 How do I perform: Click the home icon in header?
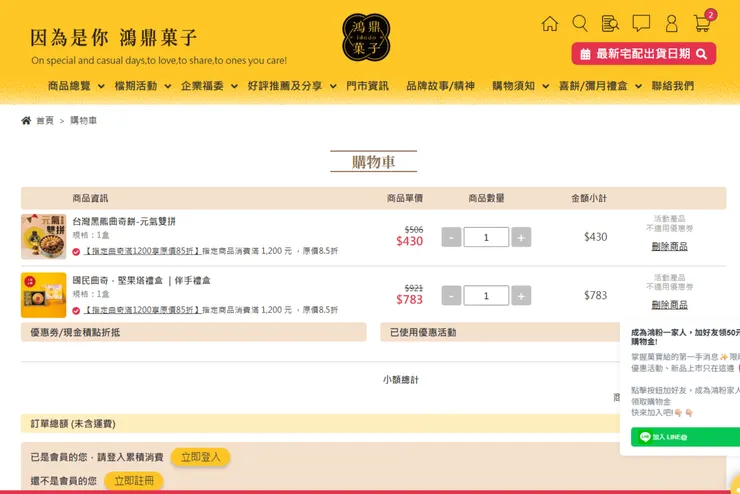549,23
